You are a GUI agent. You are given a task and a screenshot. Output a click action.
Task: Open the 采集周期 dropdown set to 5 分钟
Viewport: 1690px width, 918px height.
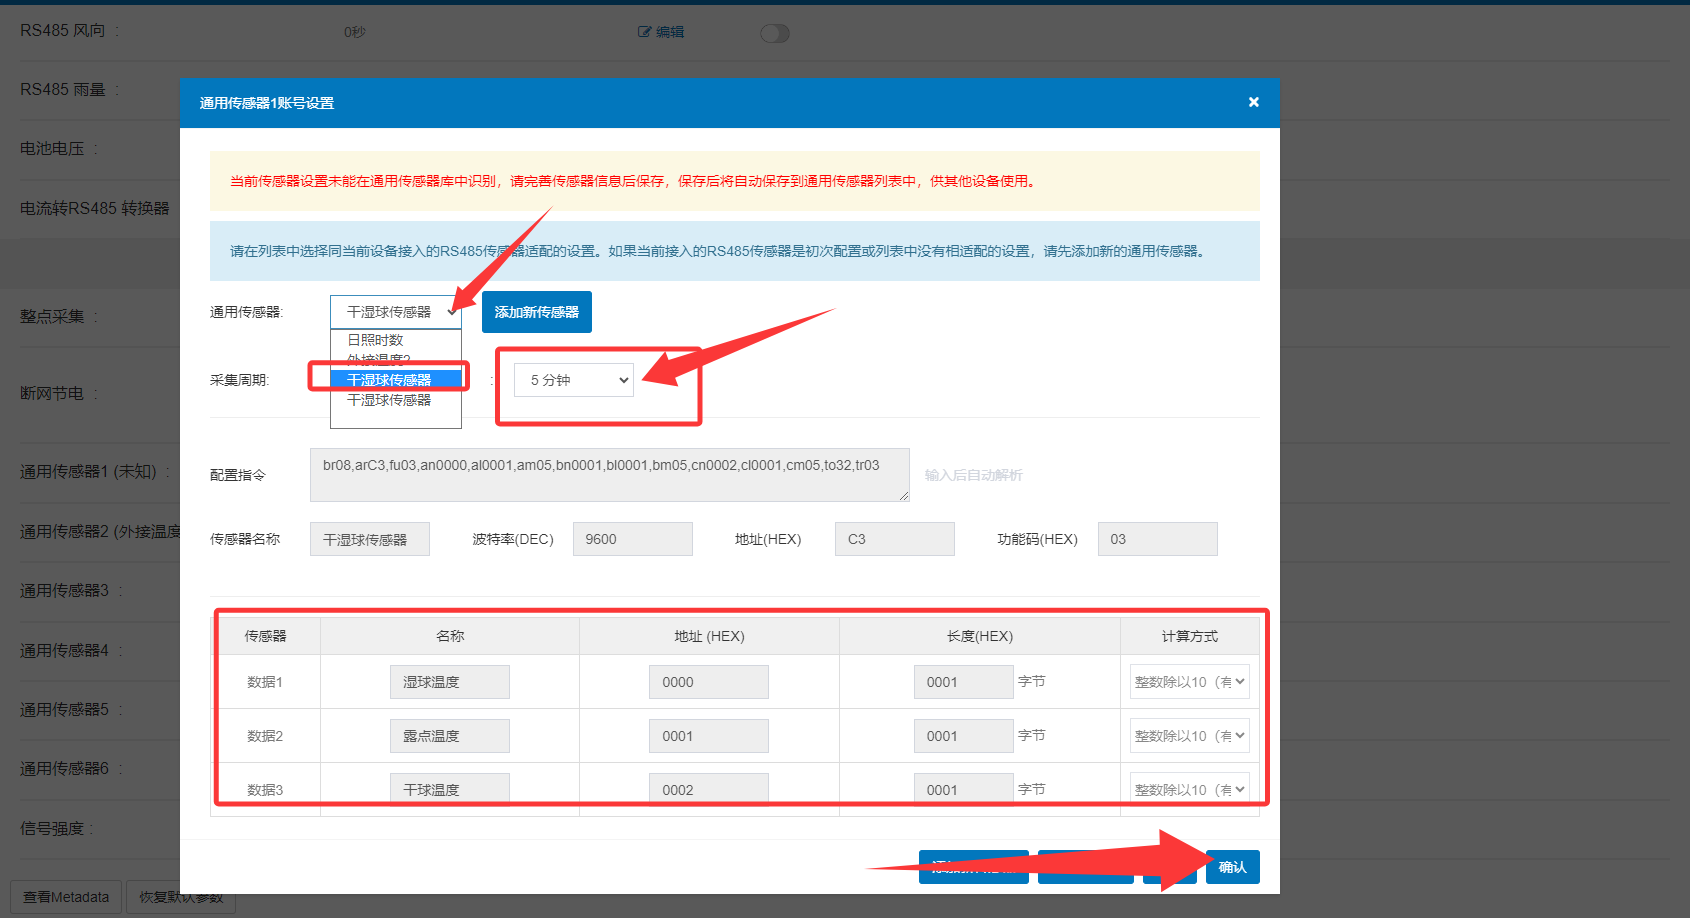click(574, 380)
